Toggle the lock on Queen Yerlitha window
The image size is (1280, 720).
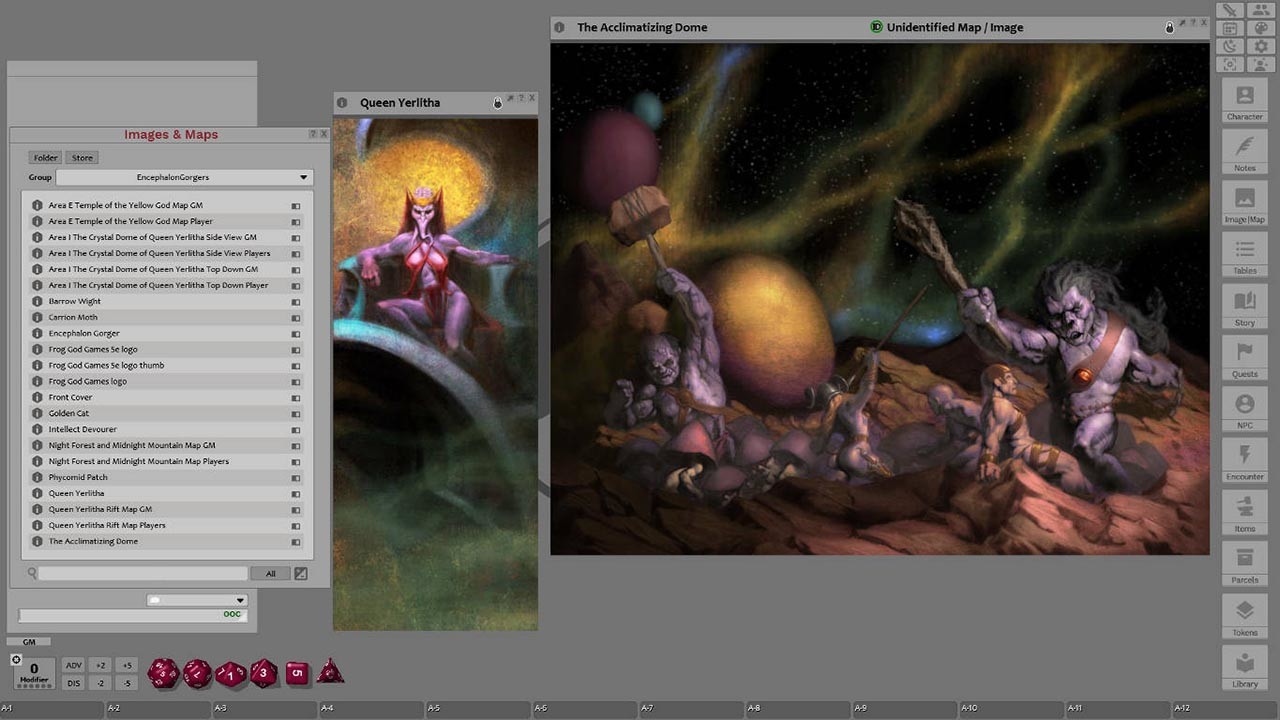click(x=498, y=103)
